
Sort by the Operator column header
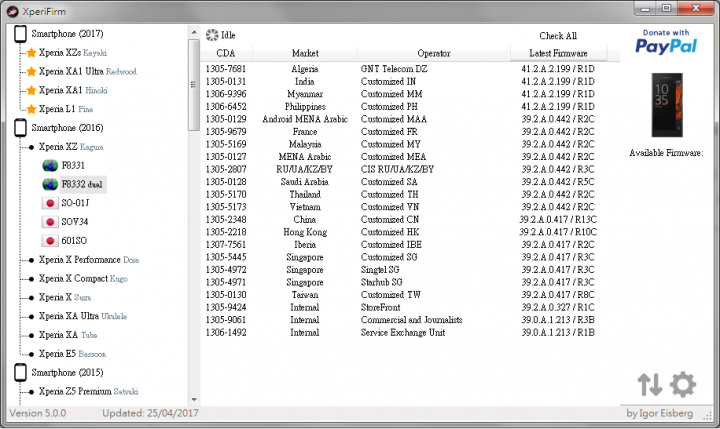(x=434, y=53)
